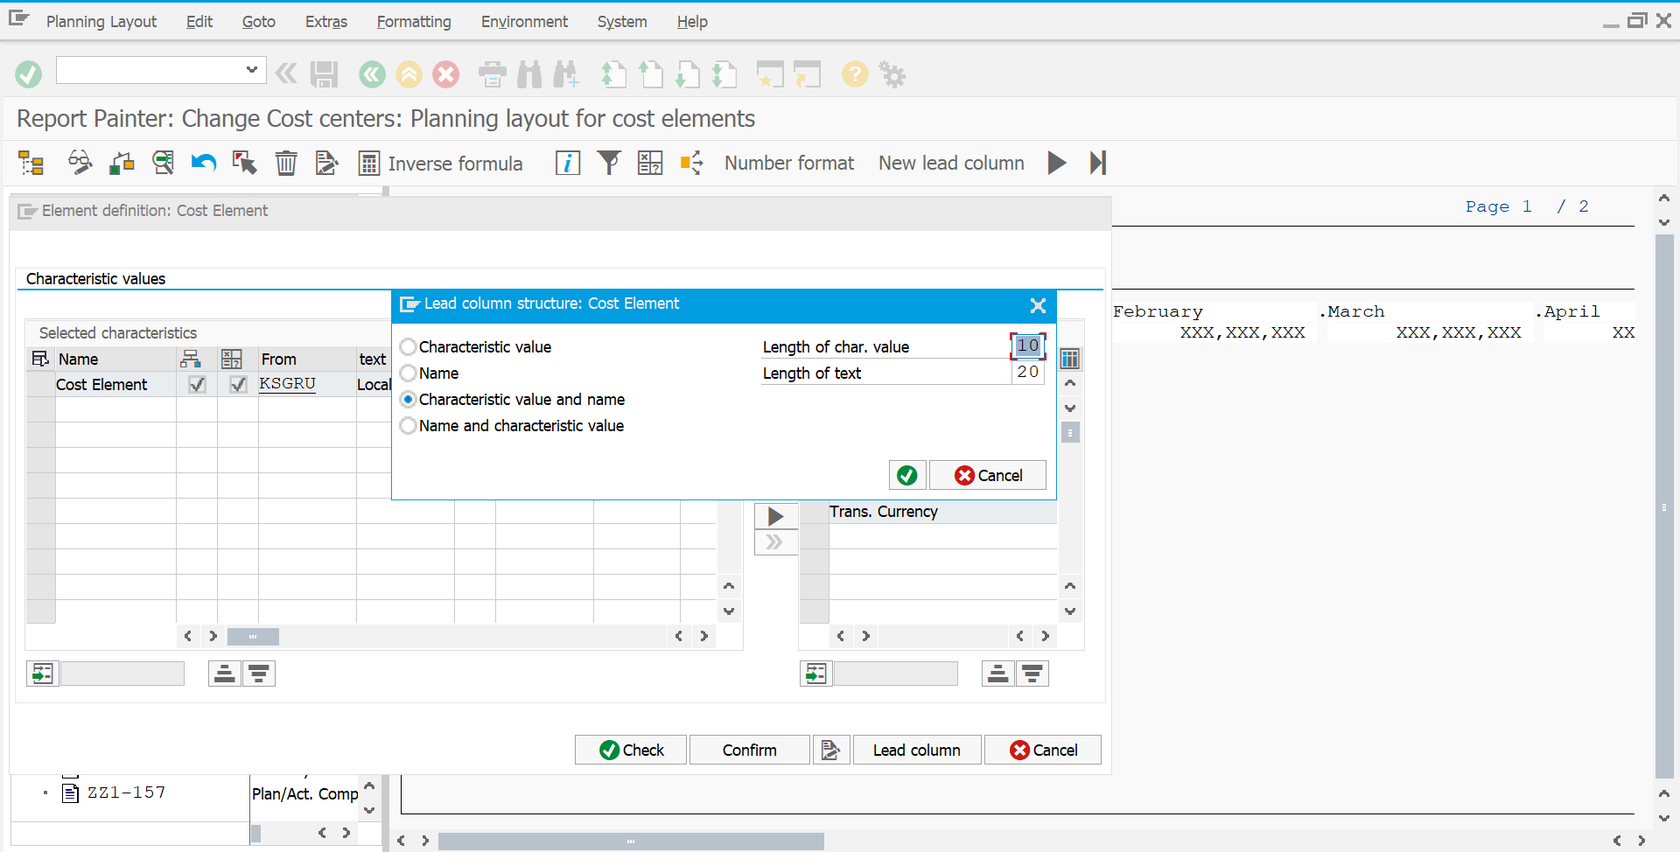Click the 'Trans. Currency' row
The height and width of the screenshot is (852, 1680).
tap(942, 511)
